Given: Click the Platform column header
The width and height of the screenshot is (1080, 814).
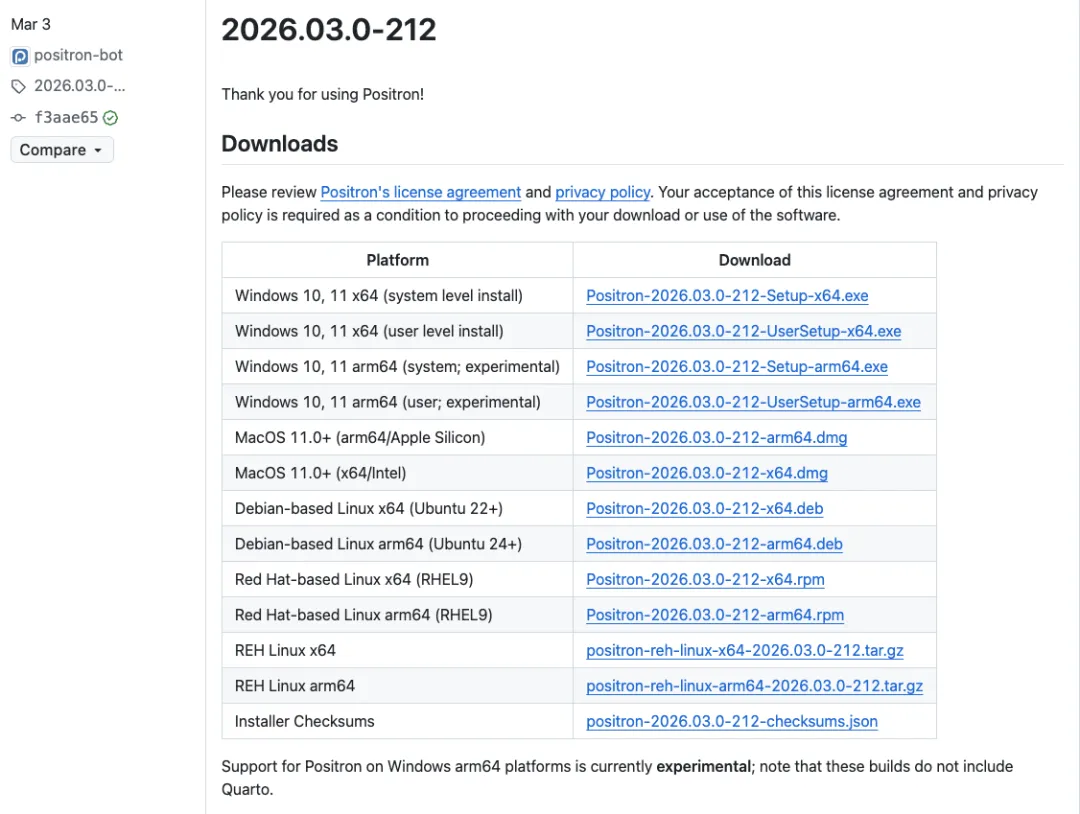Looking at the screenshot, I should coord(397,260).
